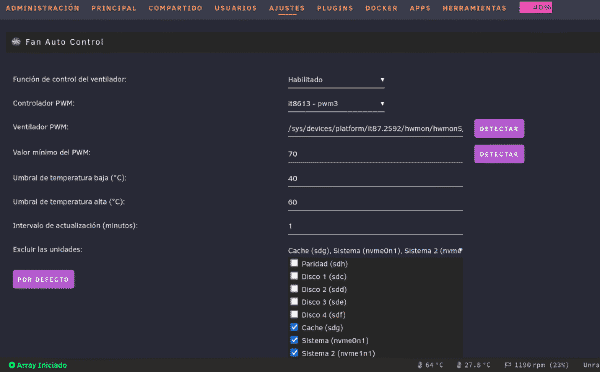600x372 pixels.
Task: Open the Docker tab
Action: click(381, 8)
